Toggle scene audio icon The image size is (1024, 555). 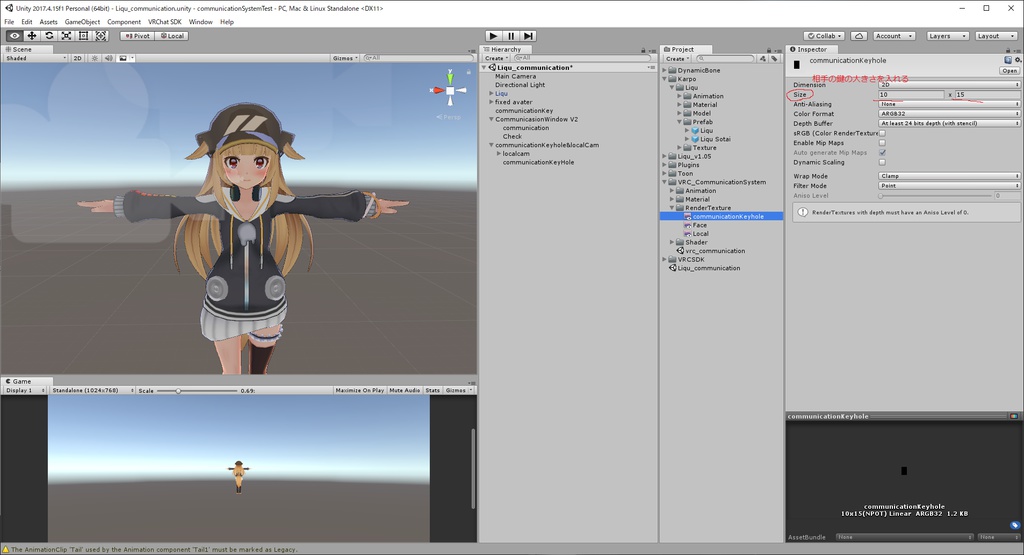108,58
